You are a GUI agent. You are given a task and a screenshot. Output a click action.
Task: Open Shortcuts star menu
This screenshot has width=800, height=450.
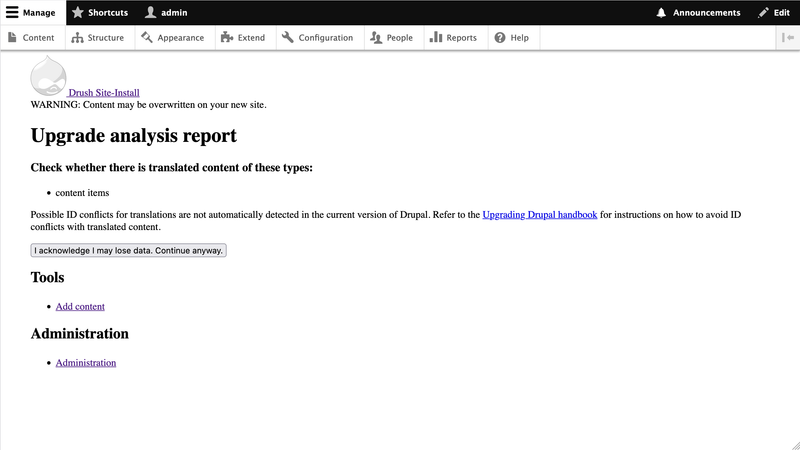(x=100, y=13)
